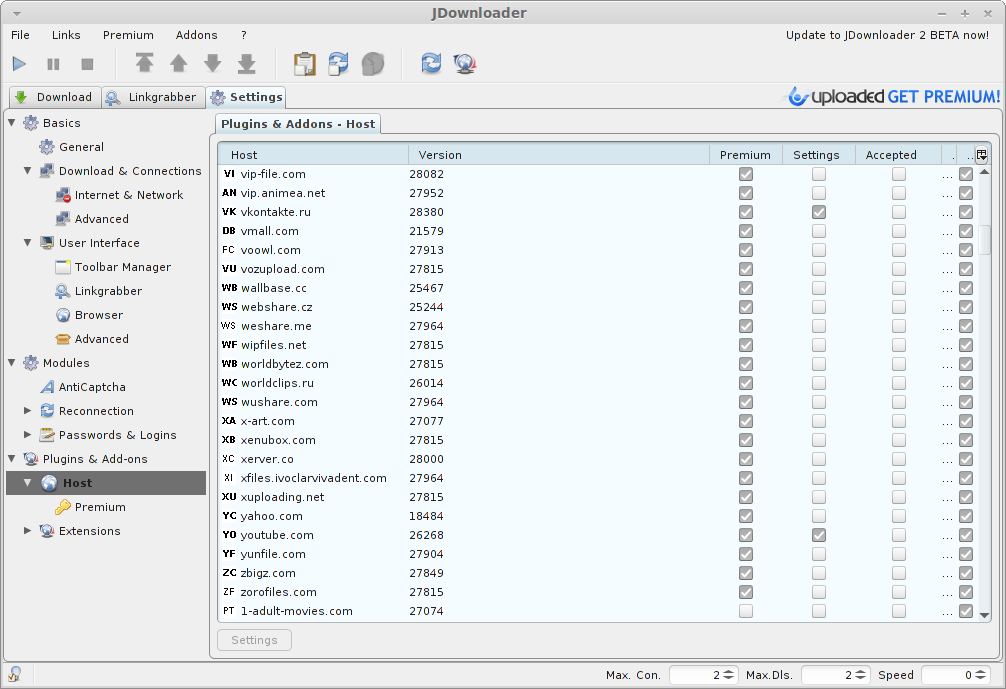Open the Links menu
The height and width of the screenshot is (689, 1006).
tap(66, 35)
